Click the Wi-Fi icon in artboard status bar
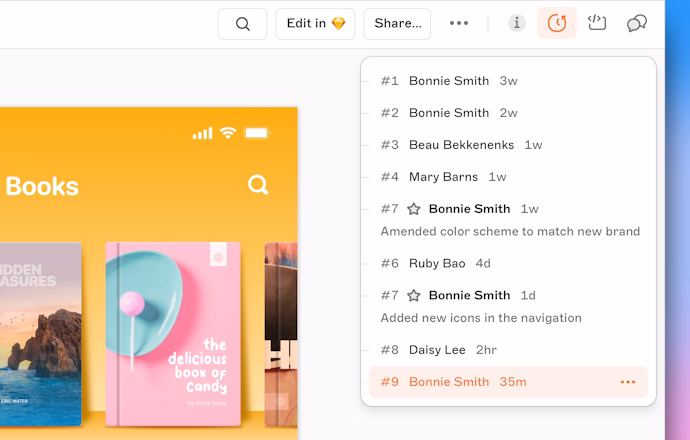 tap(228, 133)
